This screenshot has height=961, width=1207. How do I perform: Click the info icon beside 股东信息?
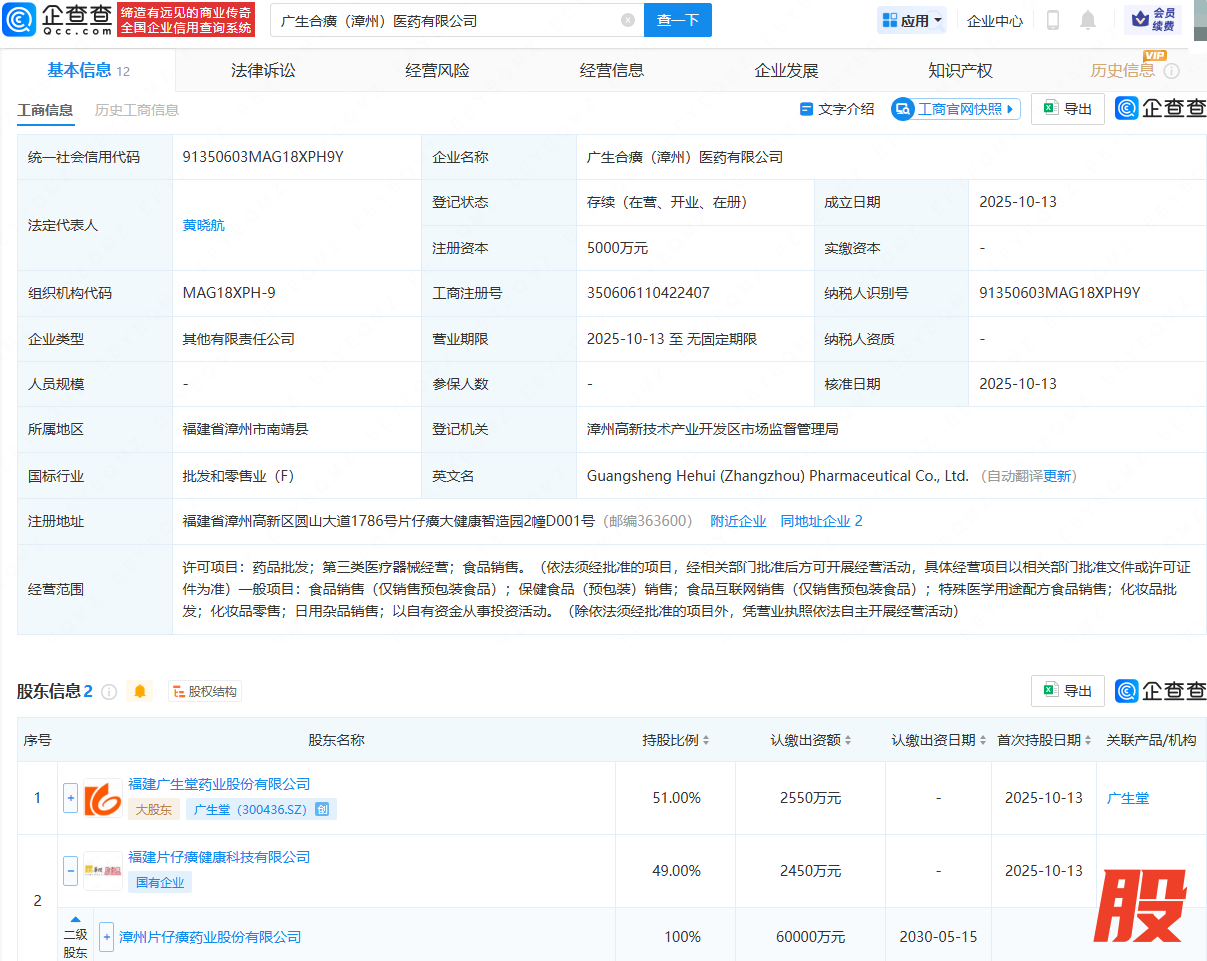pos(109,691)
